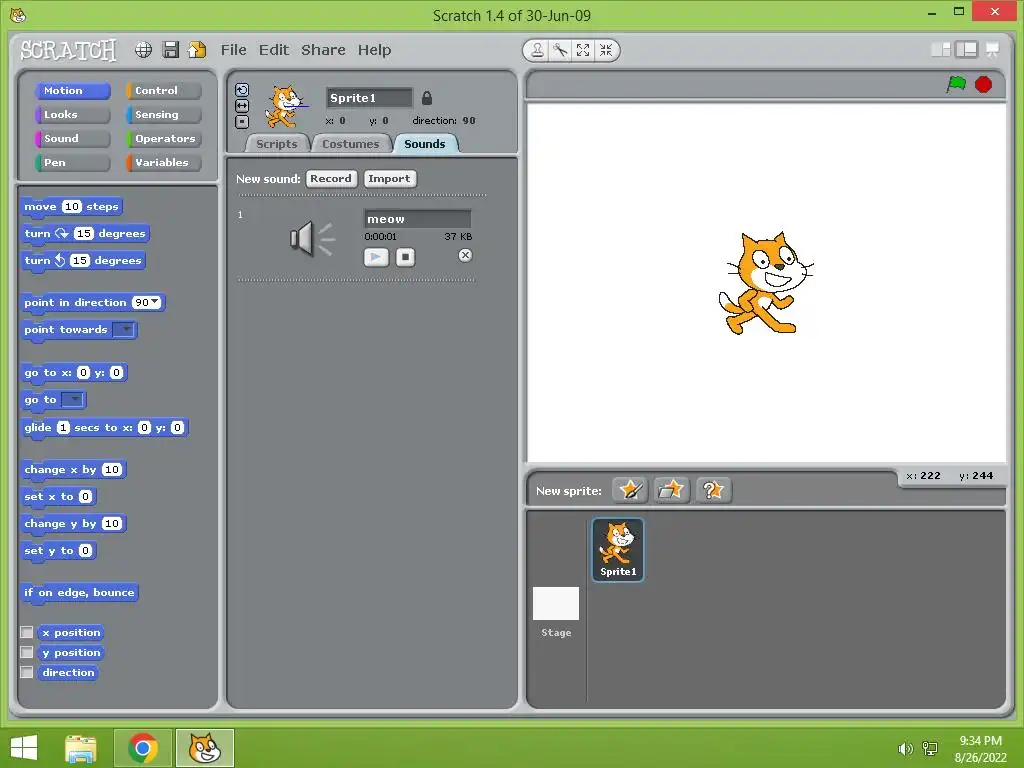Viewport: 1024px width, 768px height.
Task: Enable the y position checkbox
Action: point(27,652)
